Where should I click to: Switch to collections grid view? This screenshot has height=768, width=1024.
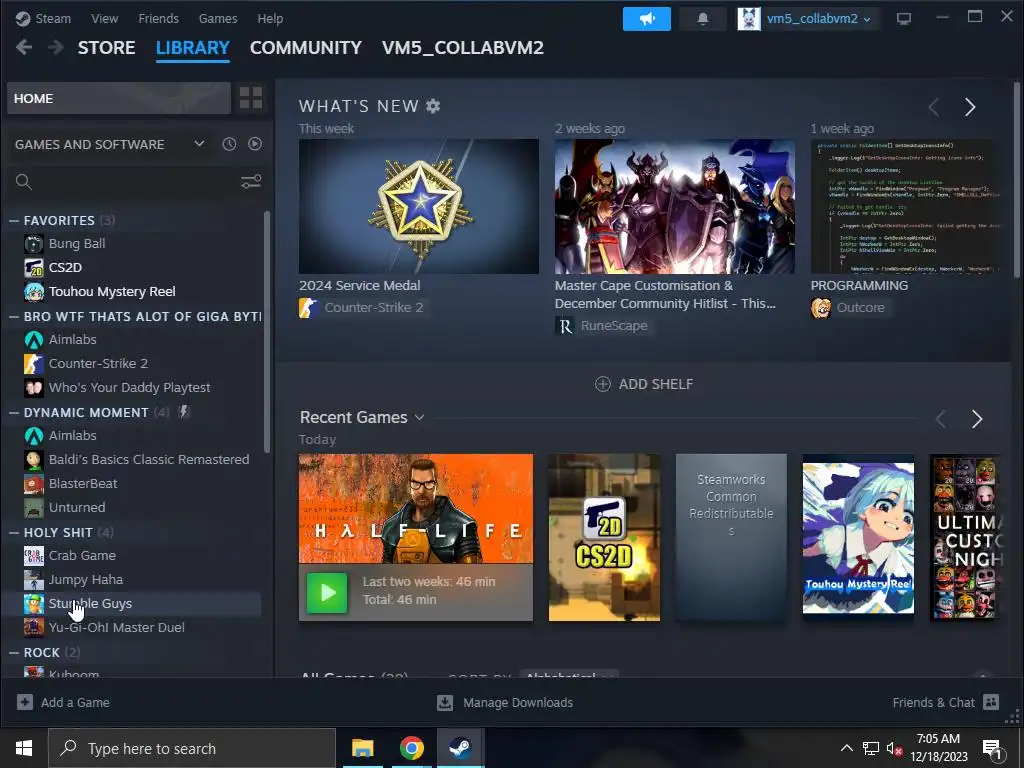point(251,98)
